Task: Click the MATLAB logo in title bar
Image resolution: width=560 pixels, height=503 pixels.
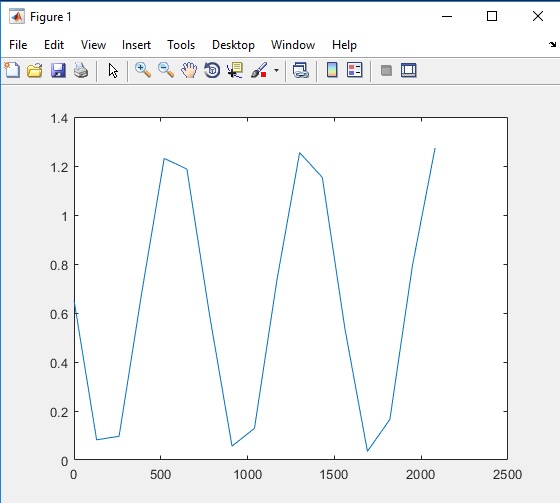Action: [17, 16]
